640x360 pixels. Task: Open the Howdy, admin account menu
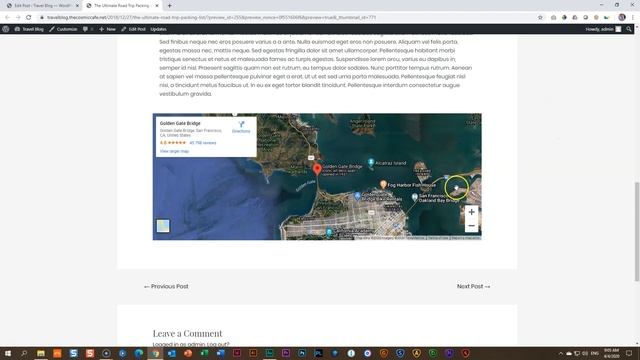(x=603, y=29)
